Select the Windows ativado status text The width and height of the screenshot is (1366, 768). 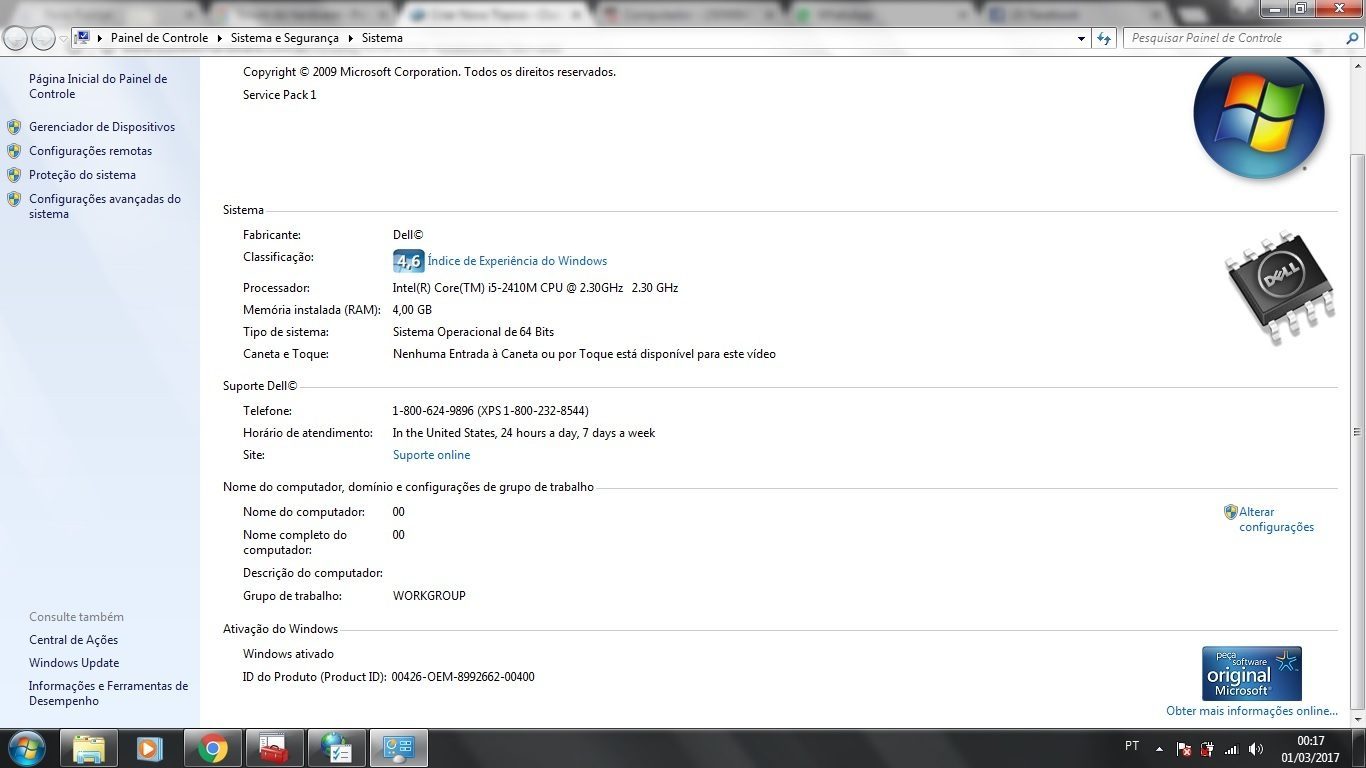[x=288, y=654]
